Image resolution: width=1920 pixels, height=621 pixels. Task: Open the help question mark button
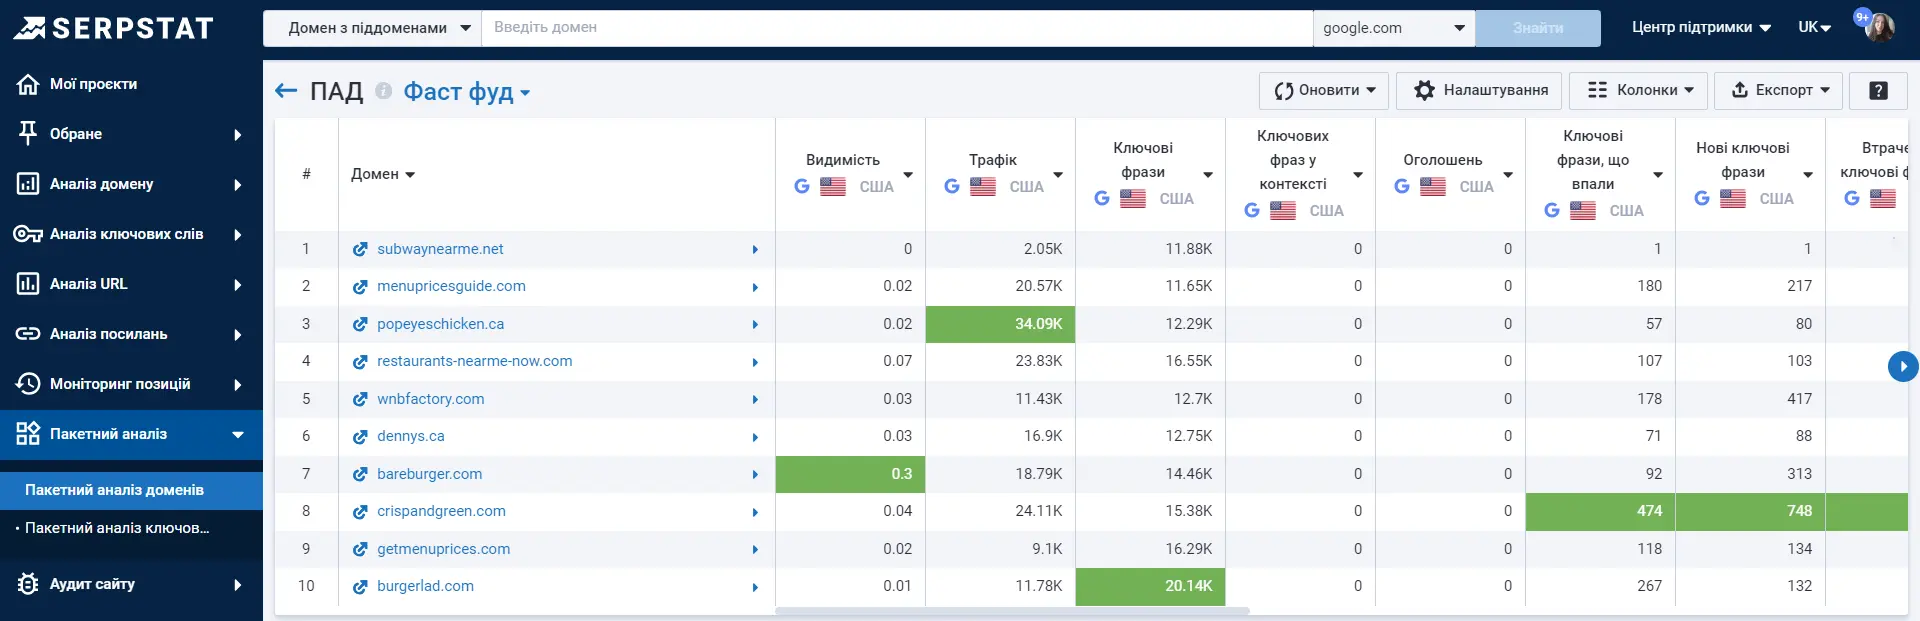tap(1878, 90)
